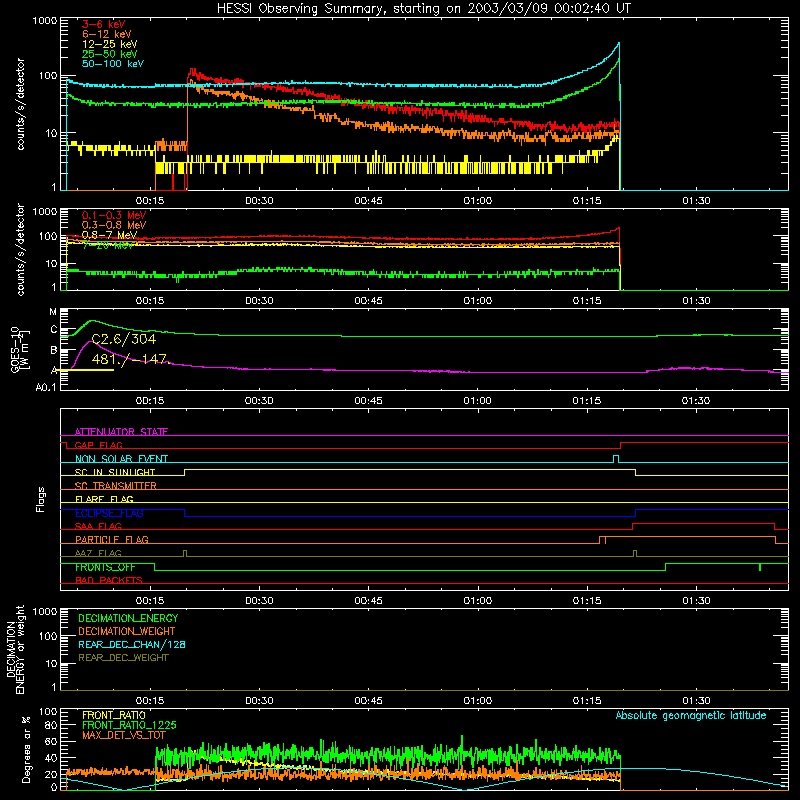Click the REAR_DEC_CHAN/128 legend label
Viewport: 800px width, 800px height.
click(132, 645)
